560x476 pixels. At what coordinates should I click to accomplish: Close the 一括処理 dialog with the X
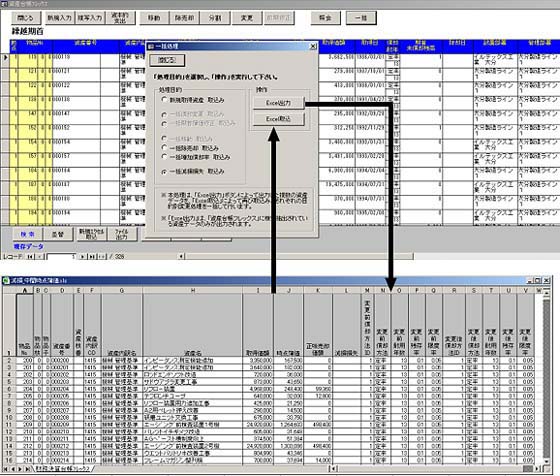pos(313,46)
